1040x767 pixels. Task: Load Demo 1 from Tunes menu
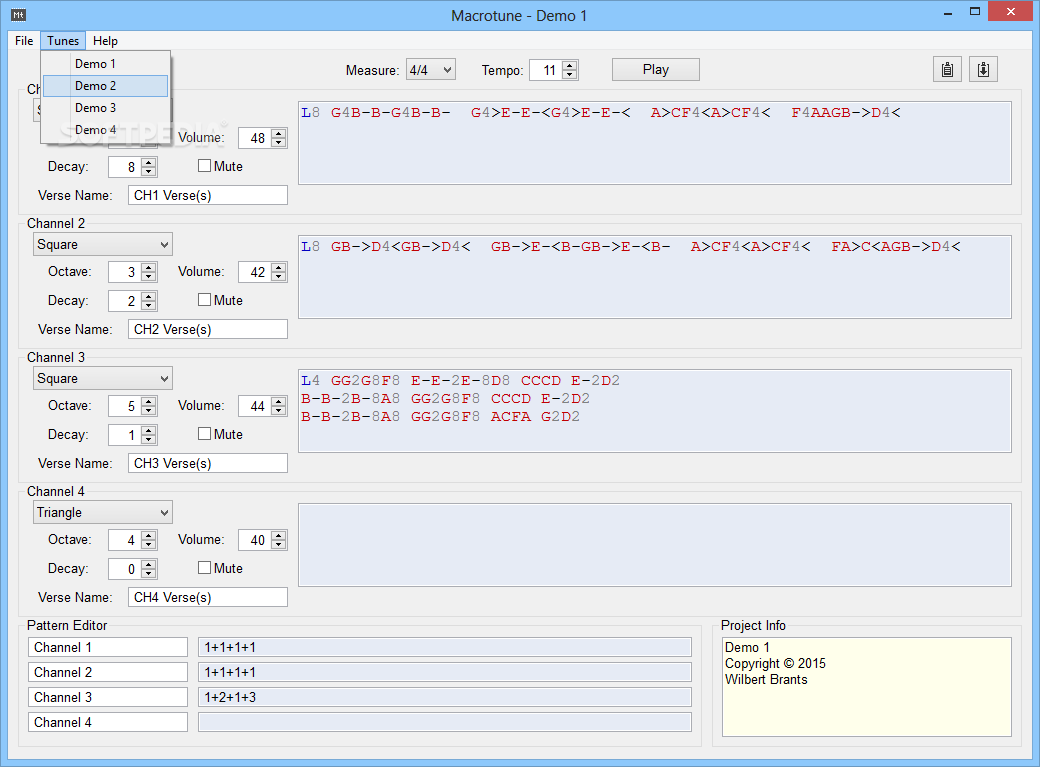pos(105,64)
